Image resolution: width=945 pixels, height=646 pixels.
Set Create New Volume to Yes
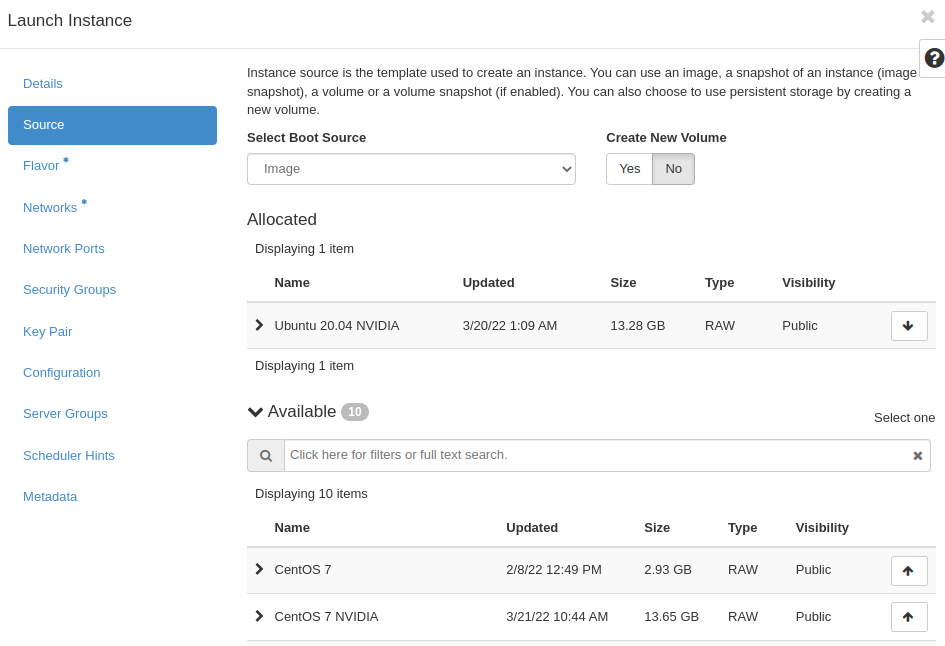click(x=629, y=169)
